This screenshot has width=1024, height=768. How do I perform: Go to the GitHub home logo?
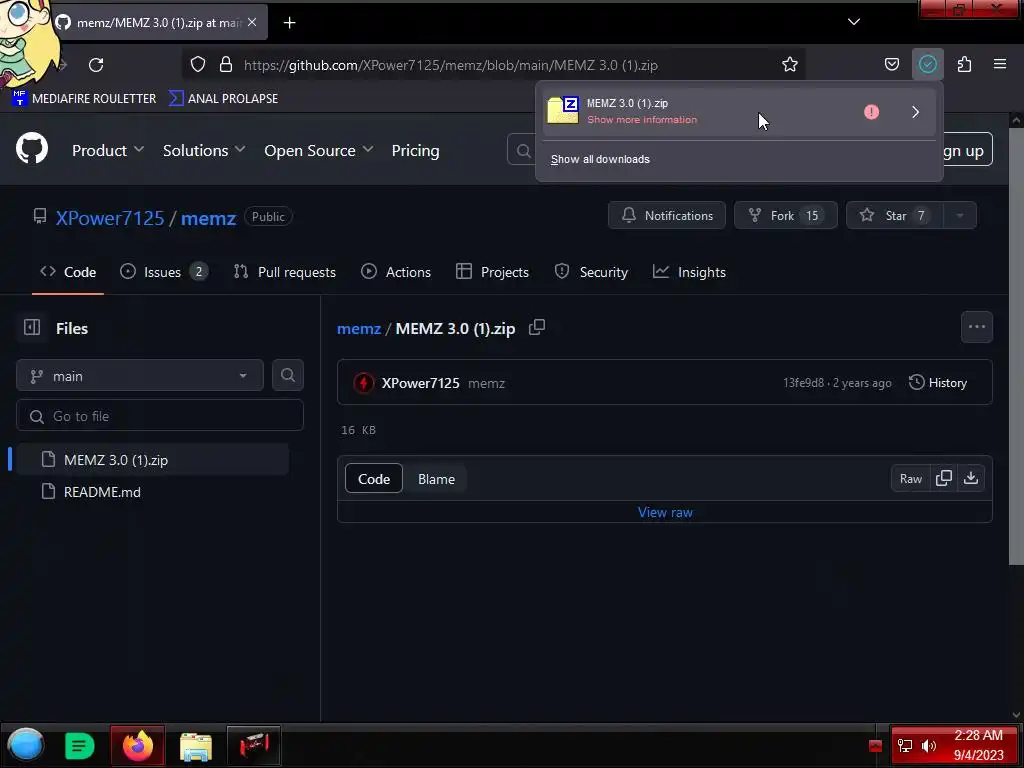tap(32, 149)
